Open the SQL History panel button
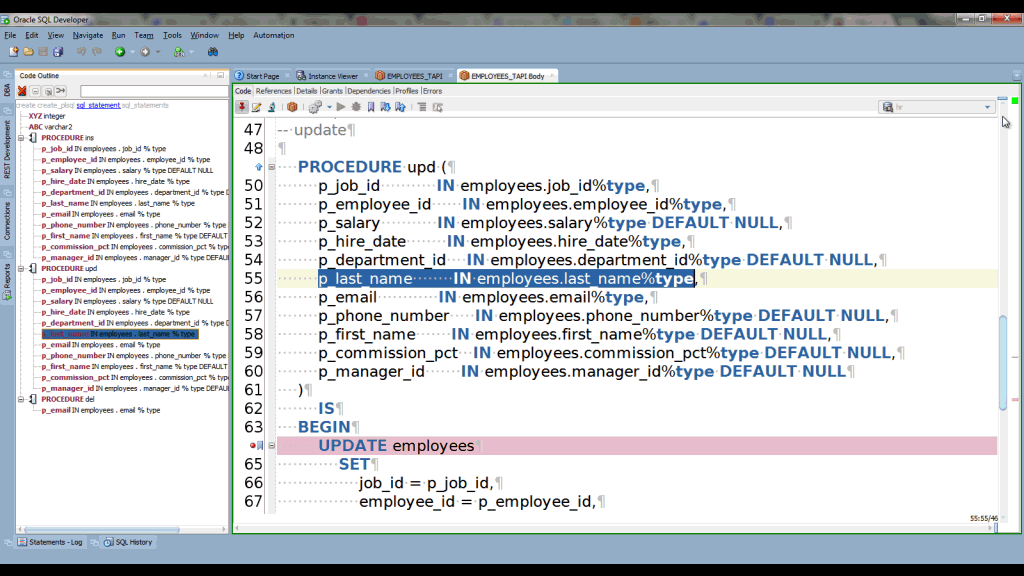Image resolution: width=1024 pixels, height=576 pixels. click(x=128, y=542)
